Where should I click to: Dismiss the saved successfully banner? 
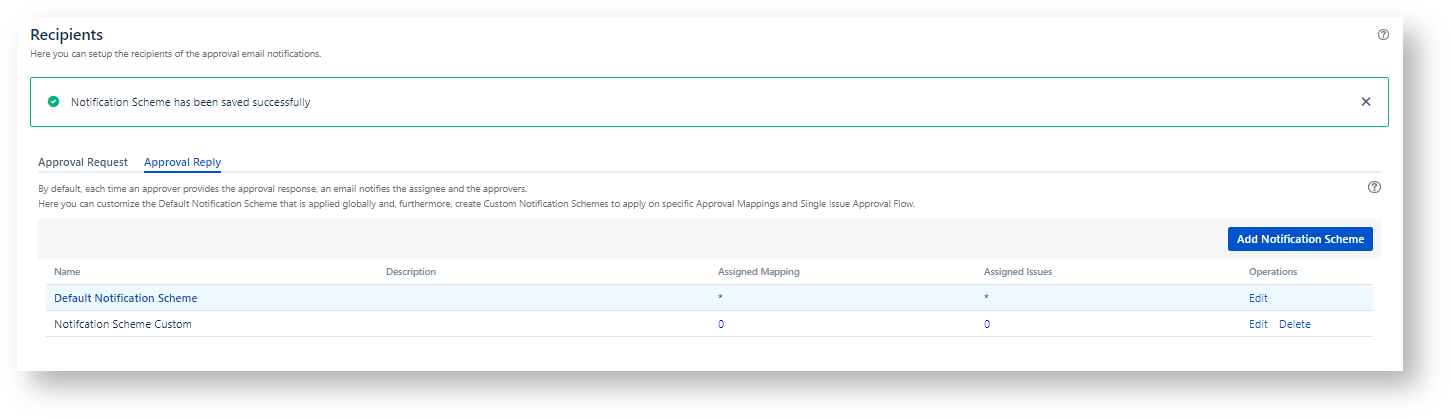pyautogui.click(x=1366, y=102)
